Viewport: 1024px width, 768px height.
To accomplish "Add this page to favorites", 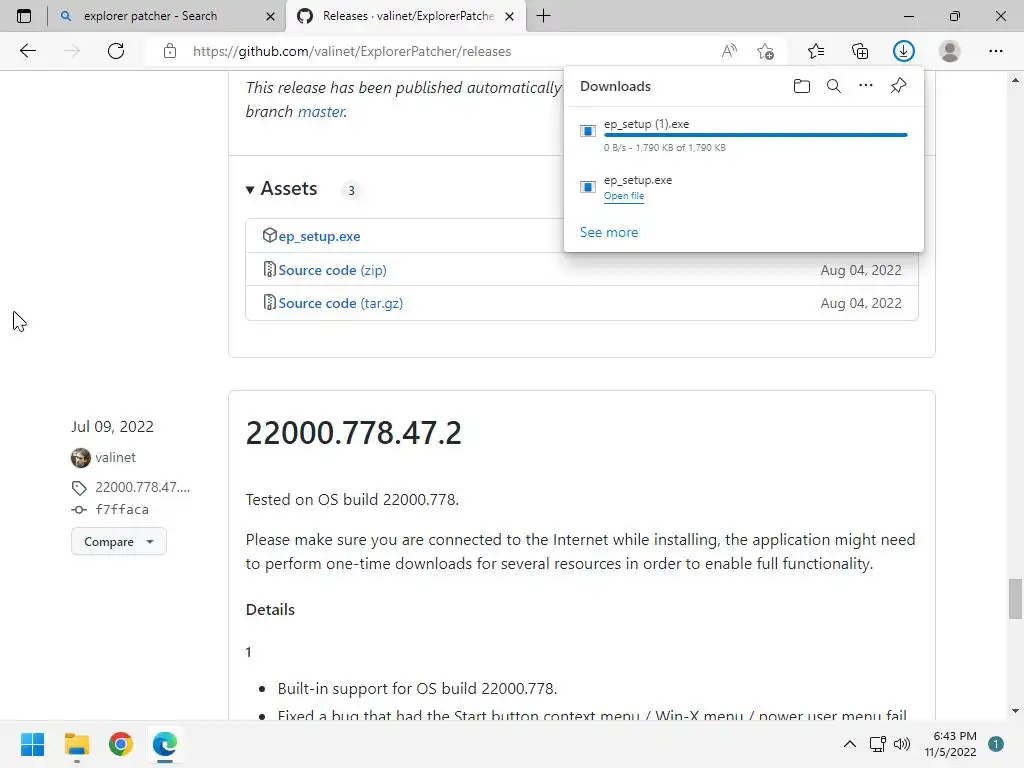I will 765,51.
